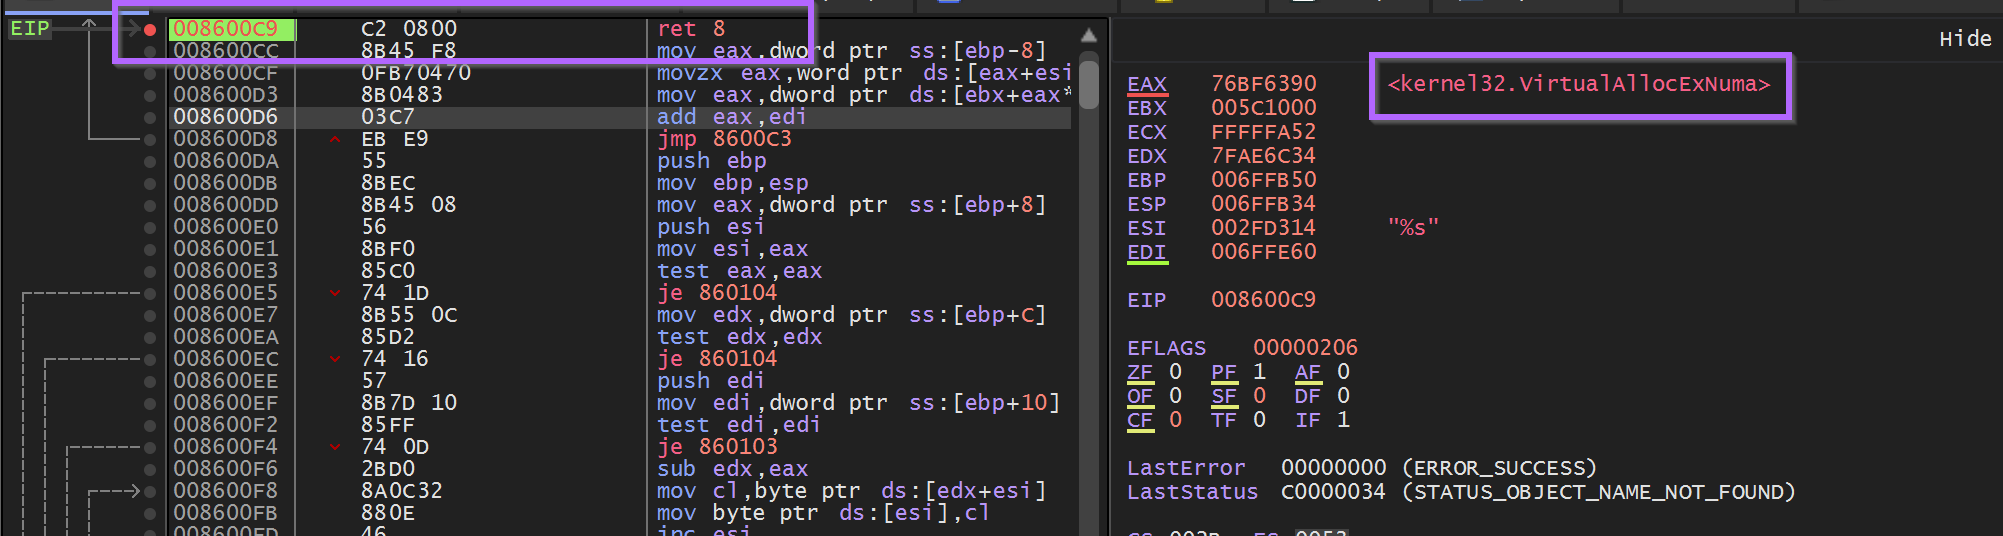Click the value next to the TF flag

(1259, 420)
